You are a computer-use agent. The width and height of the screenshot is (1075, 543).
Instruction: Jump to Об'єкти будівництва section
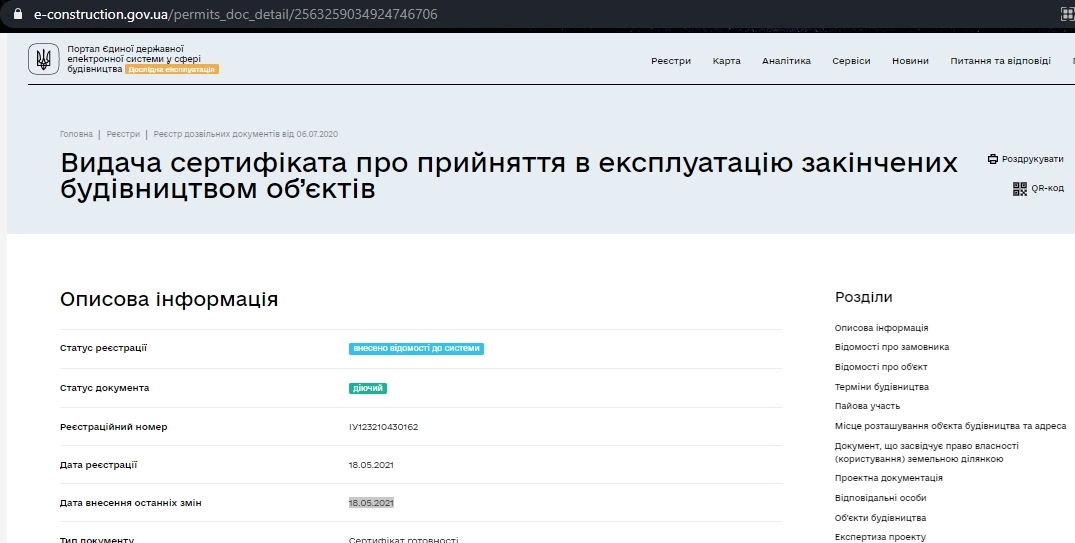(x=880, y=518)
